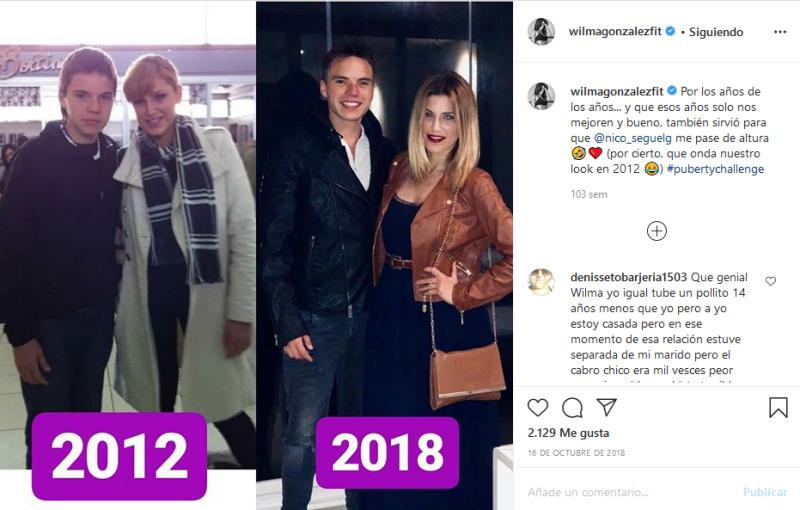
Task: Open wilmagonzalezfit username in caption
Action: (616, 91)
